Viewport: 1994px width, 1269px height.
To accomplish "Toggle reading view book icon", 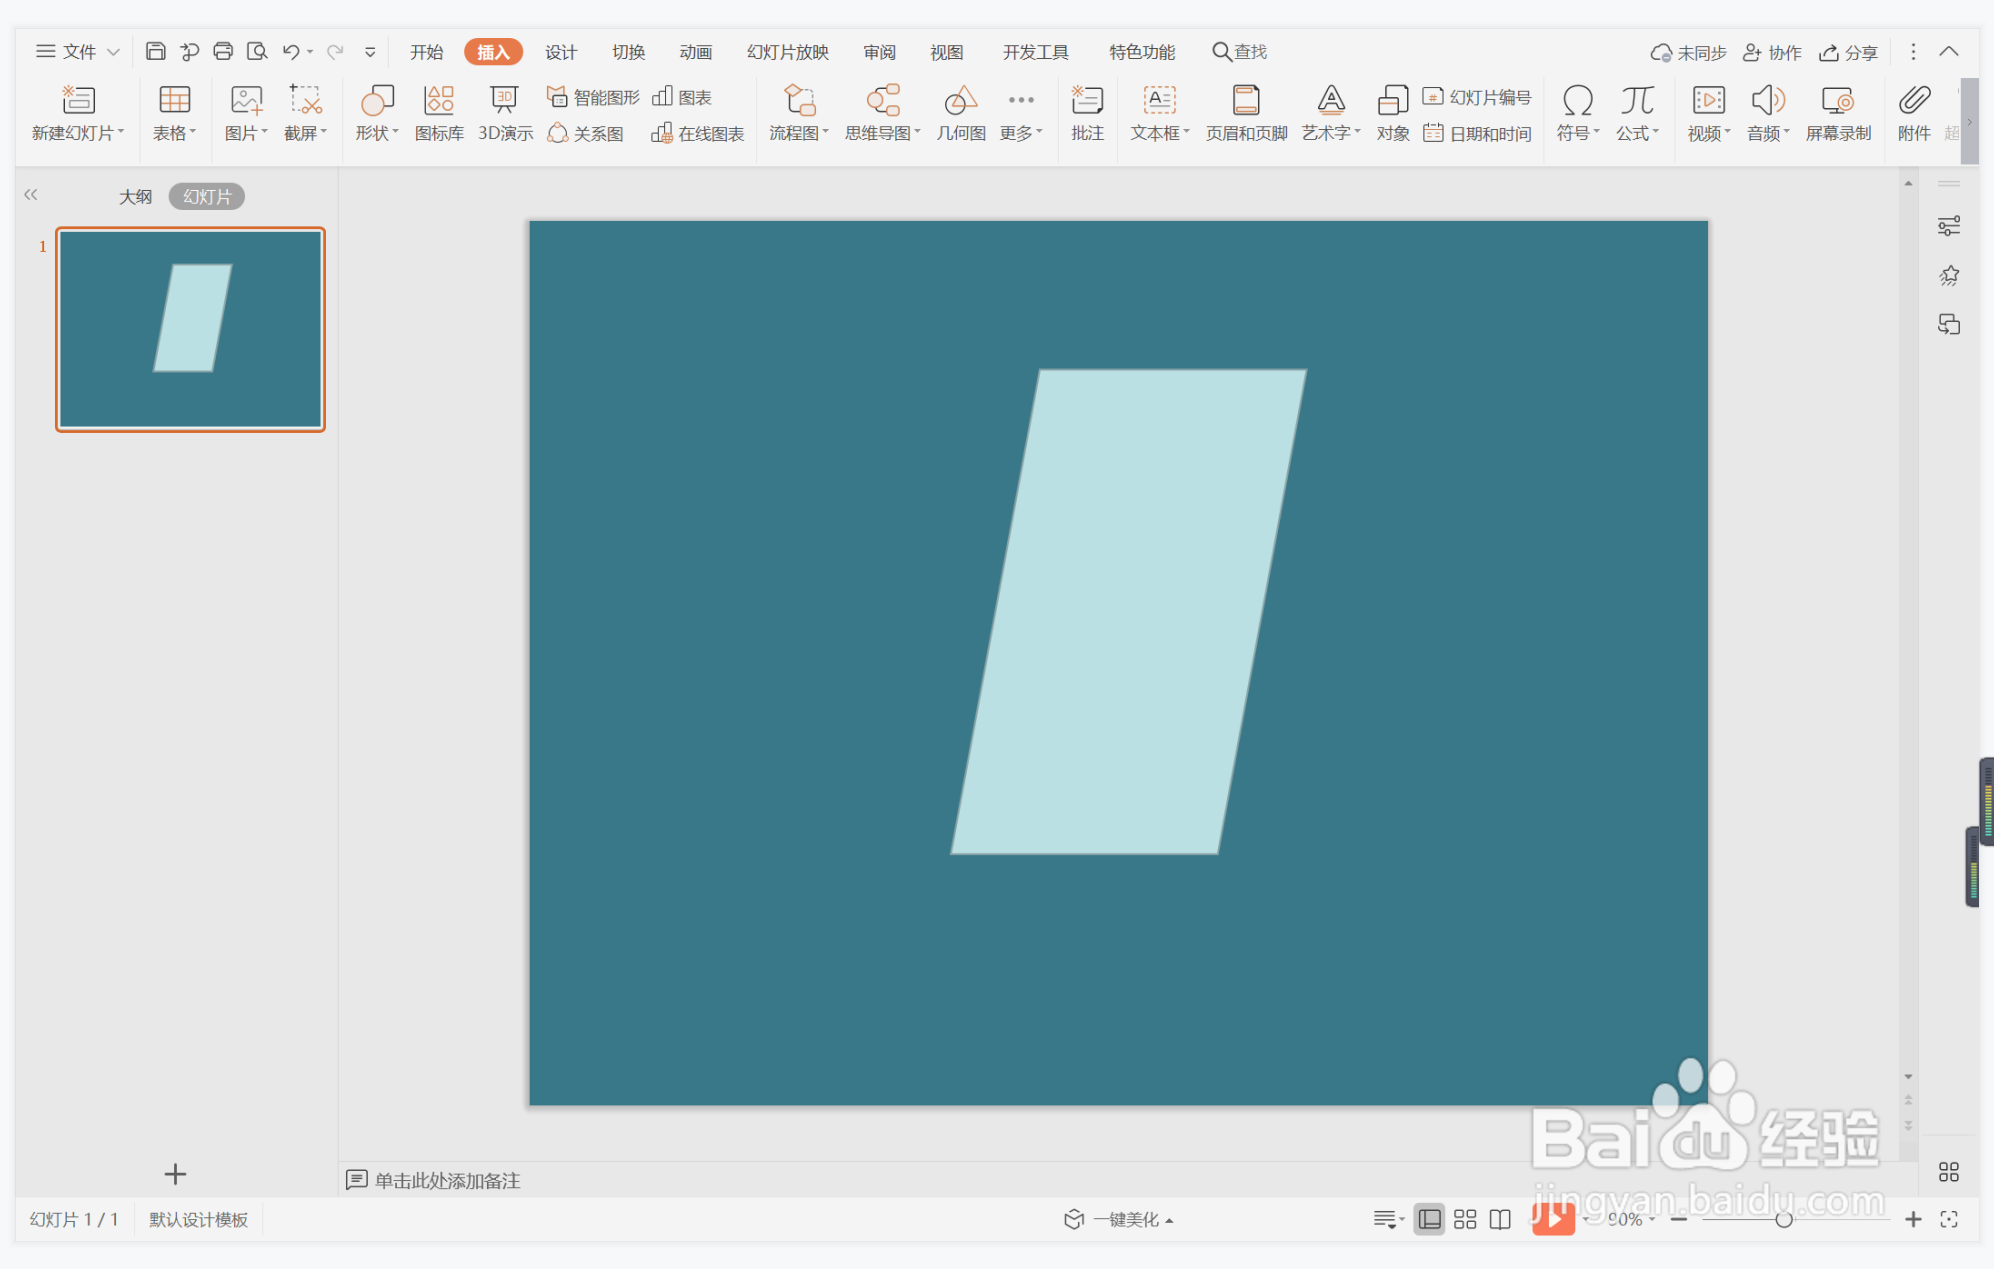I will coord(1500,1219).
